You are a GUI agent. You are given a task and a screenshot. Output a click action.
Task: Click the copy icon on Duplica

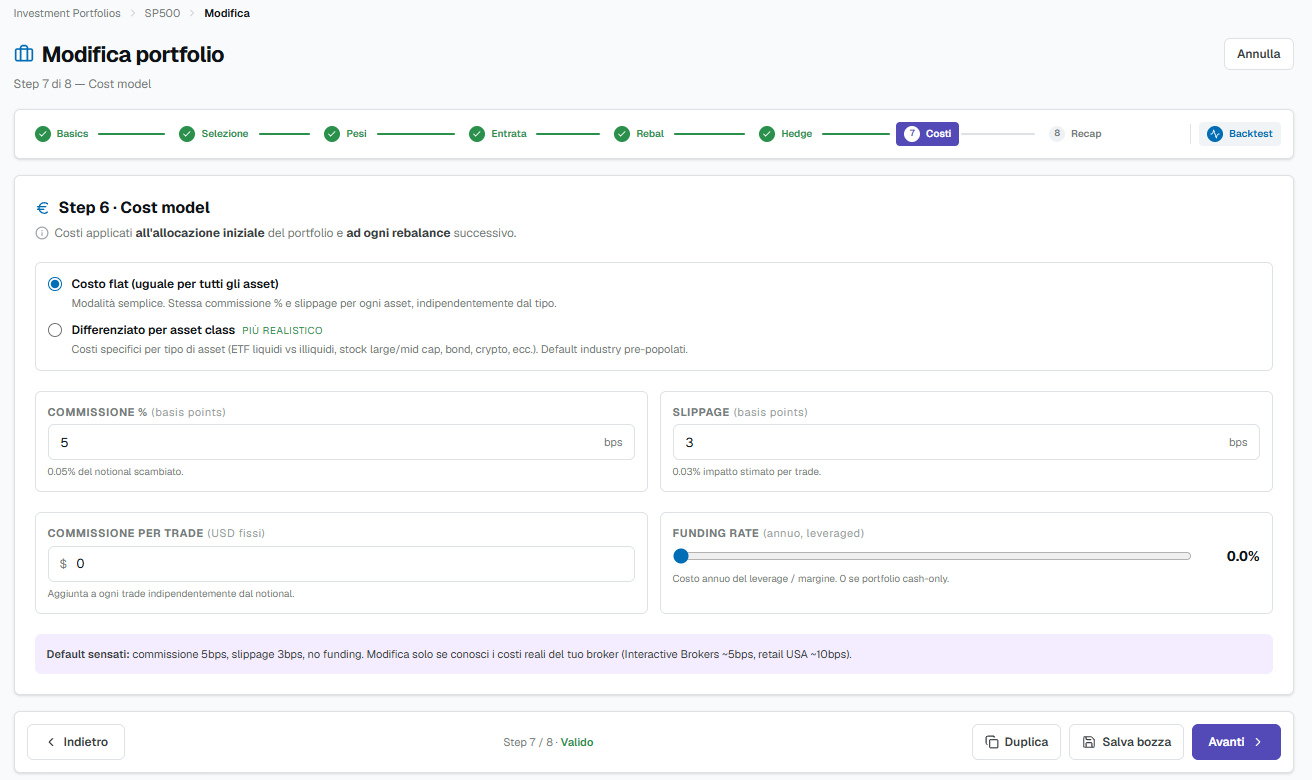point(992,742)
